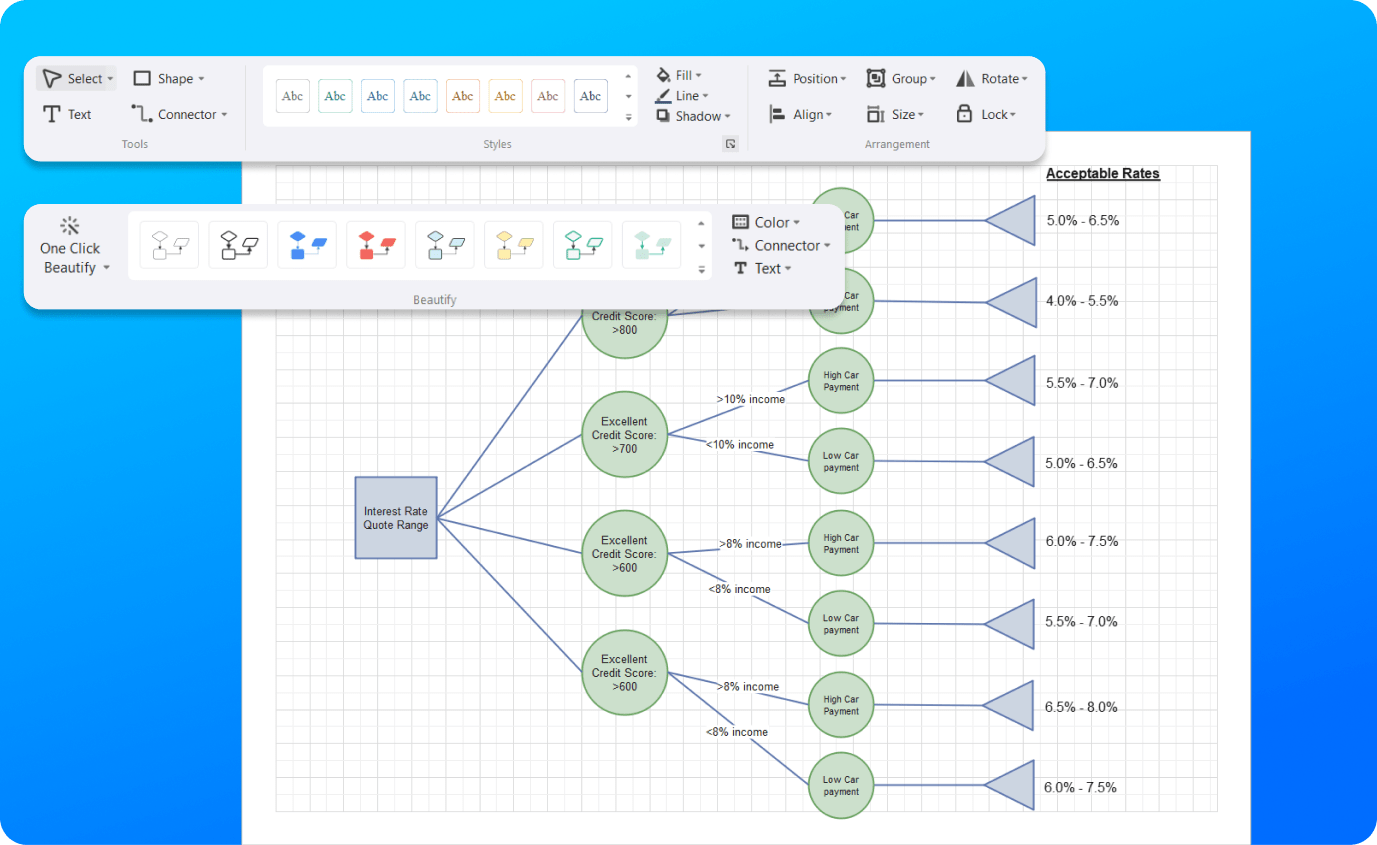
Task: Choose the yellow beautify style thumbnail
Action: pyautogui.click(x=513, y=244)
